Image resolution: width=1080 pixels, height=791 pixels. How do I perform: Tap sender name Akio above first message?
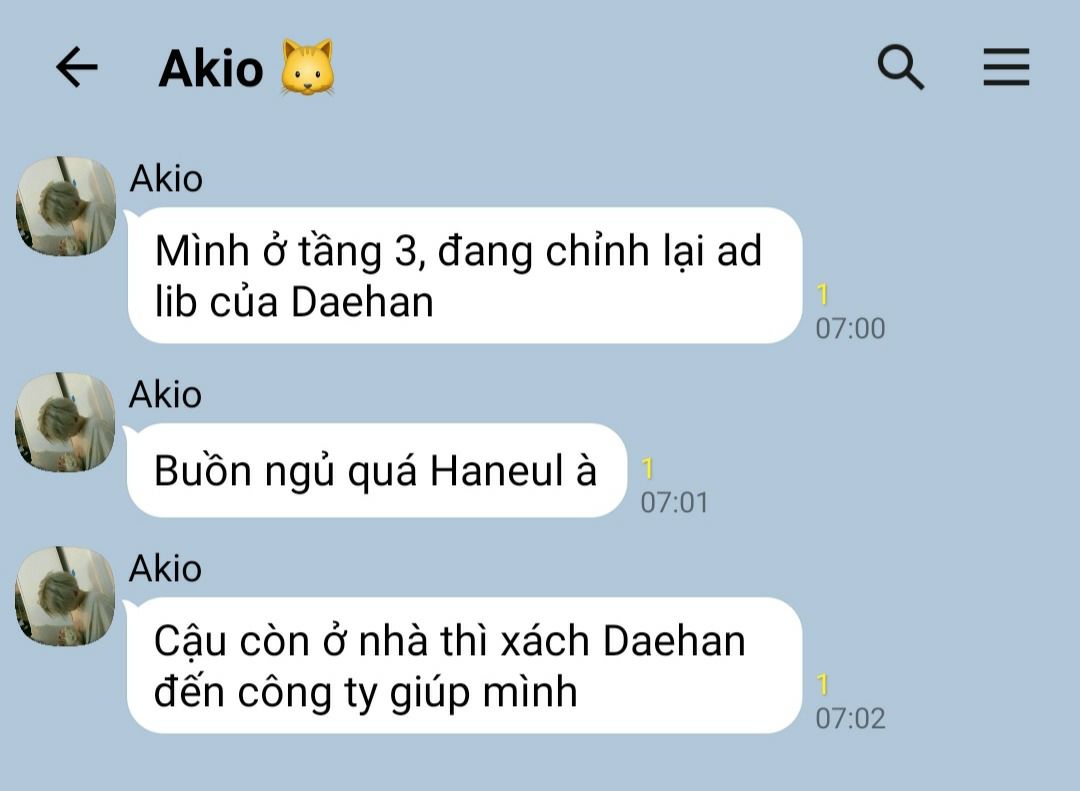[166, 178]
